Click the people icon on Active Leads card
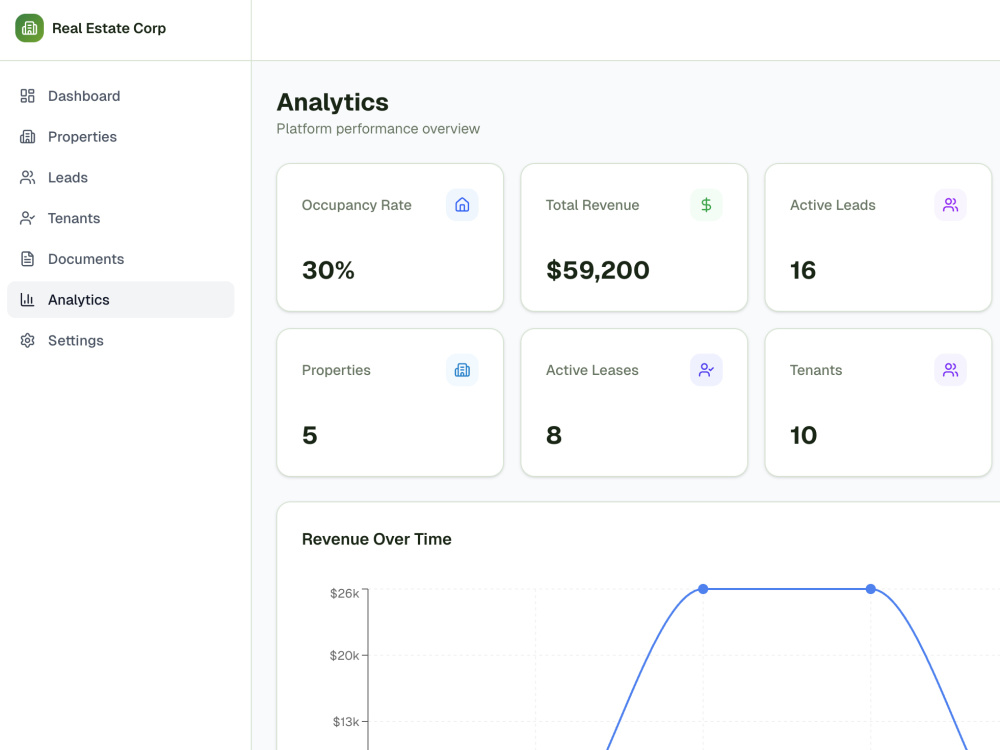1000x750 pixels. (950, 205)
